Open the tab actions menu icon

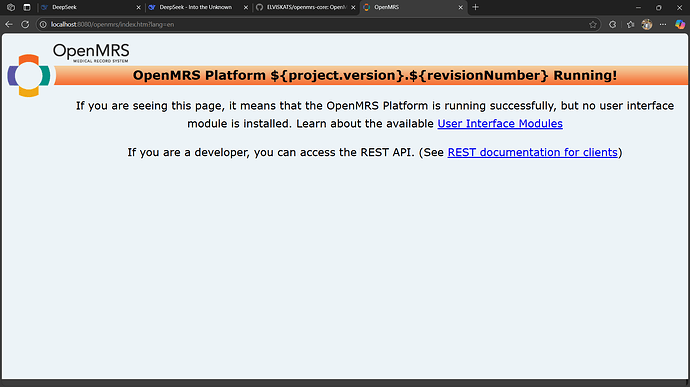pos(27,7)
